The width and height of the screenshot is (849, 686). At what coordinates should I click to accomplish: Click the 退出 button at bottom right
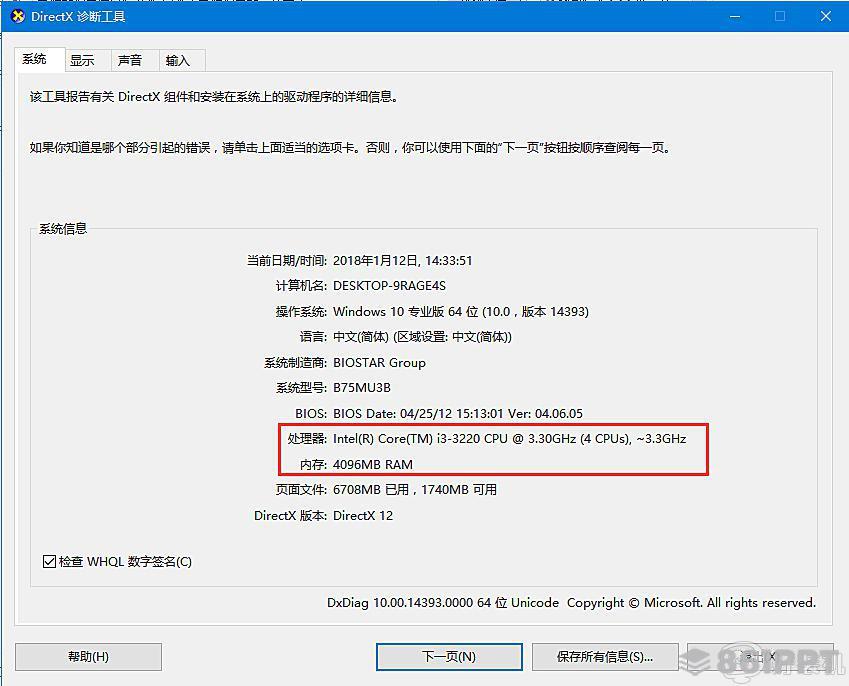pos(760,657)
